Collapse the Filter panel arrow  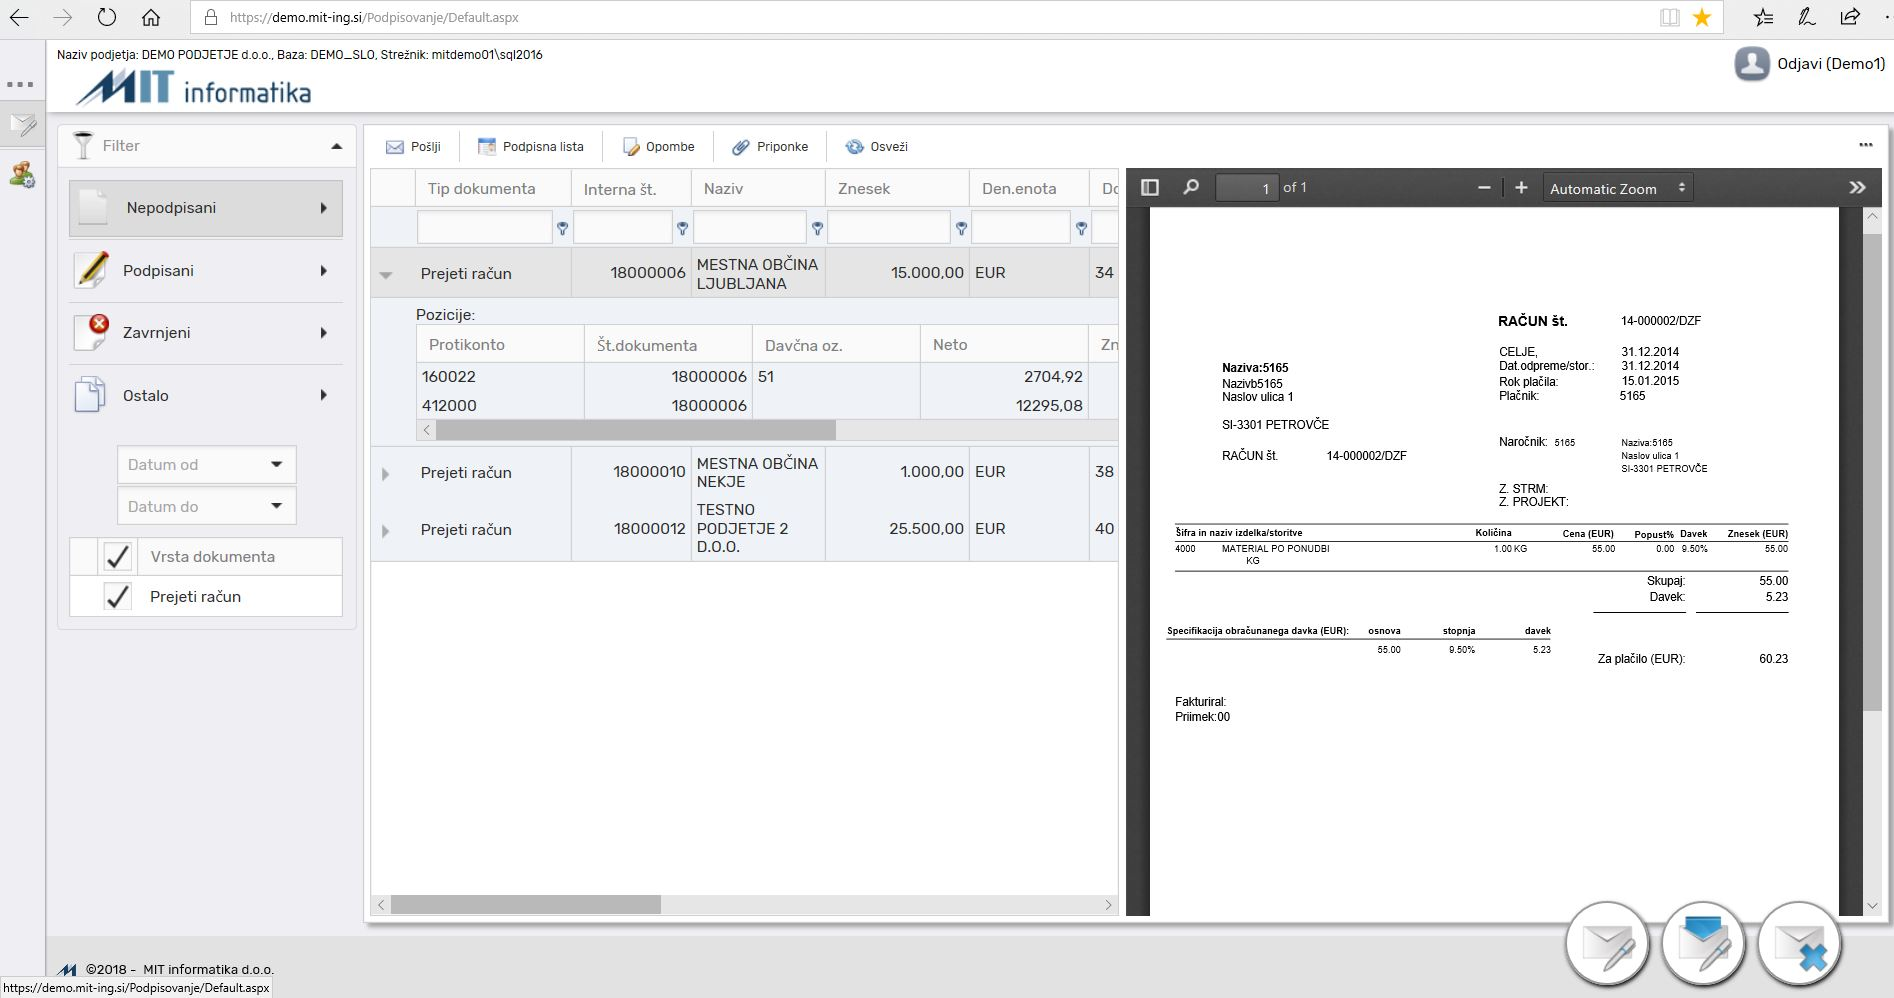pos(336,146)
